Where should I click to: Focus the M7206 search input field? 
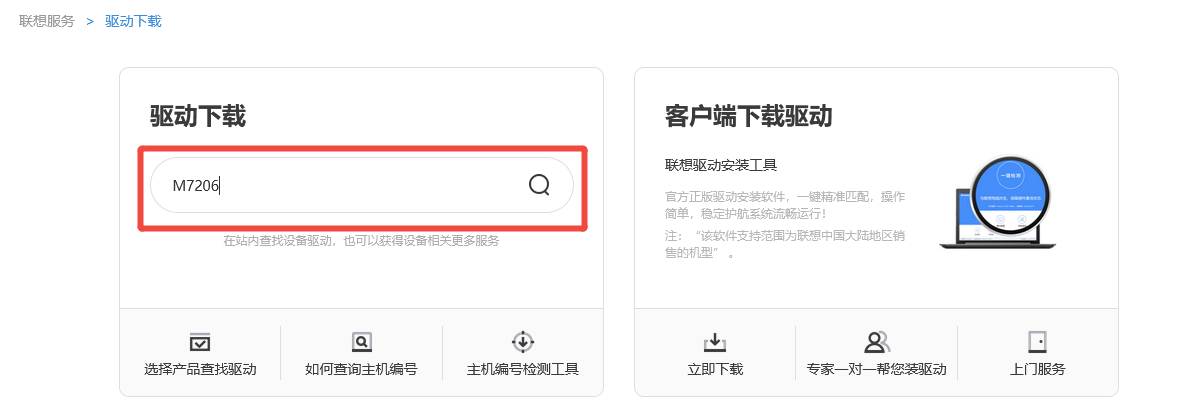pos(362,185)
